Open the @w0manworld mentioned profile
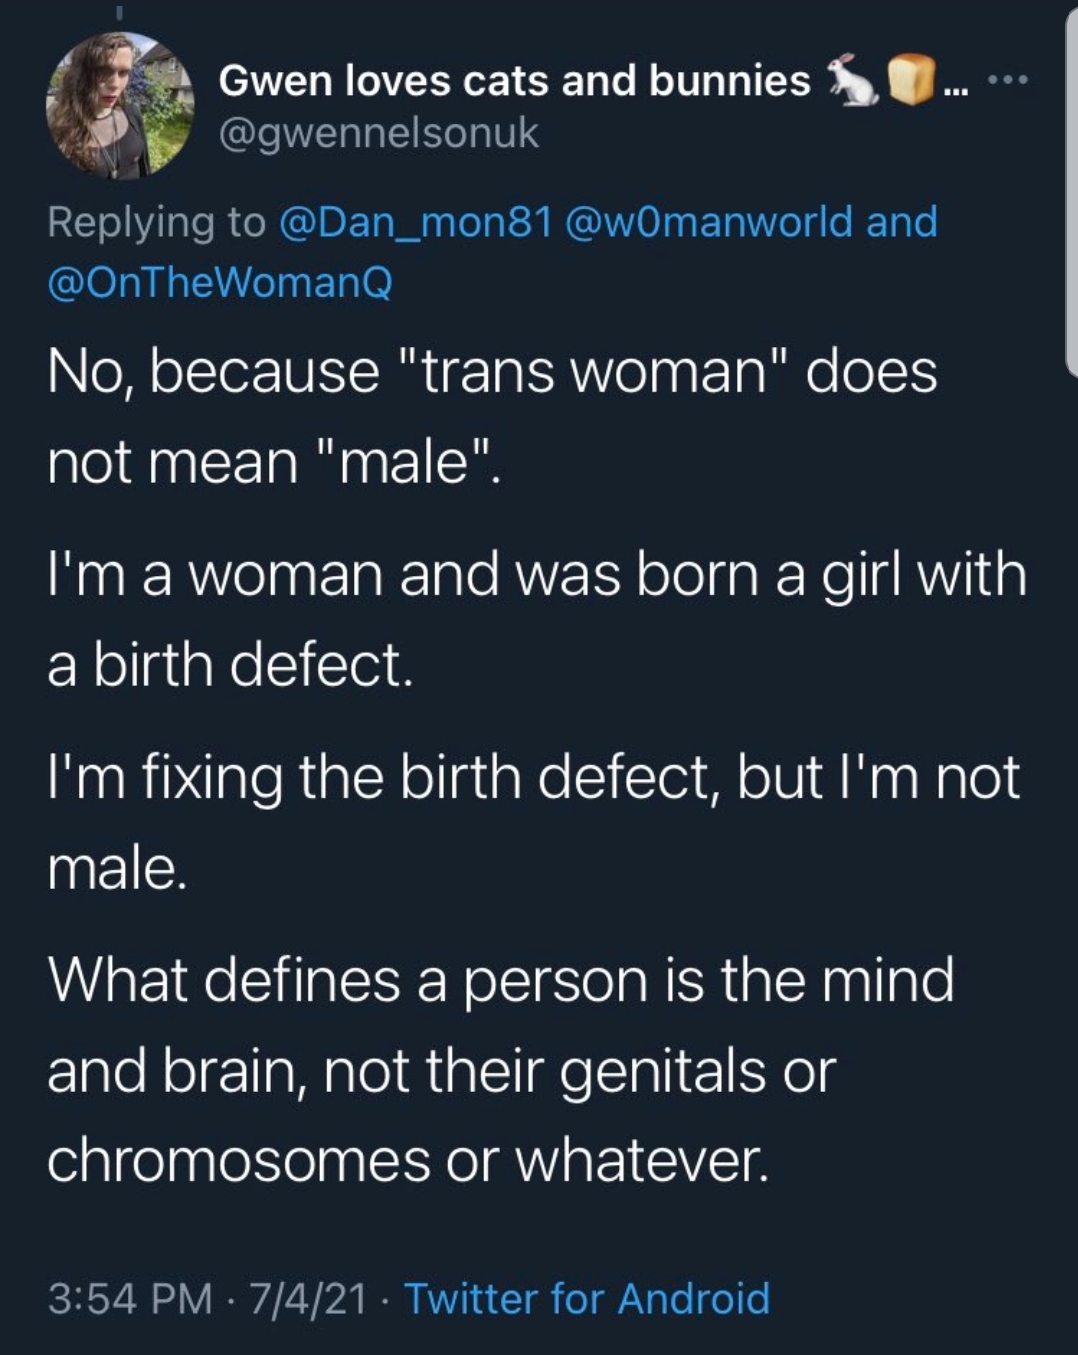 [709, 222]
